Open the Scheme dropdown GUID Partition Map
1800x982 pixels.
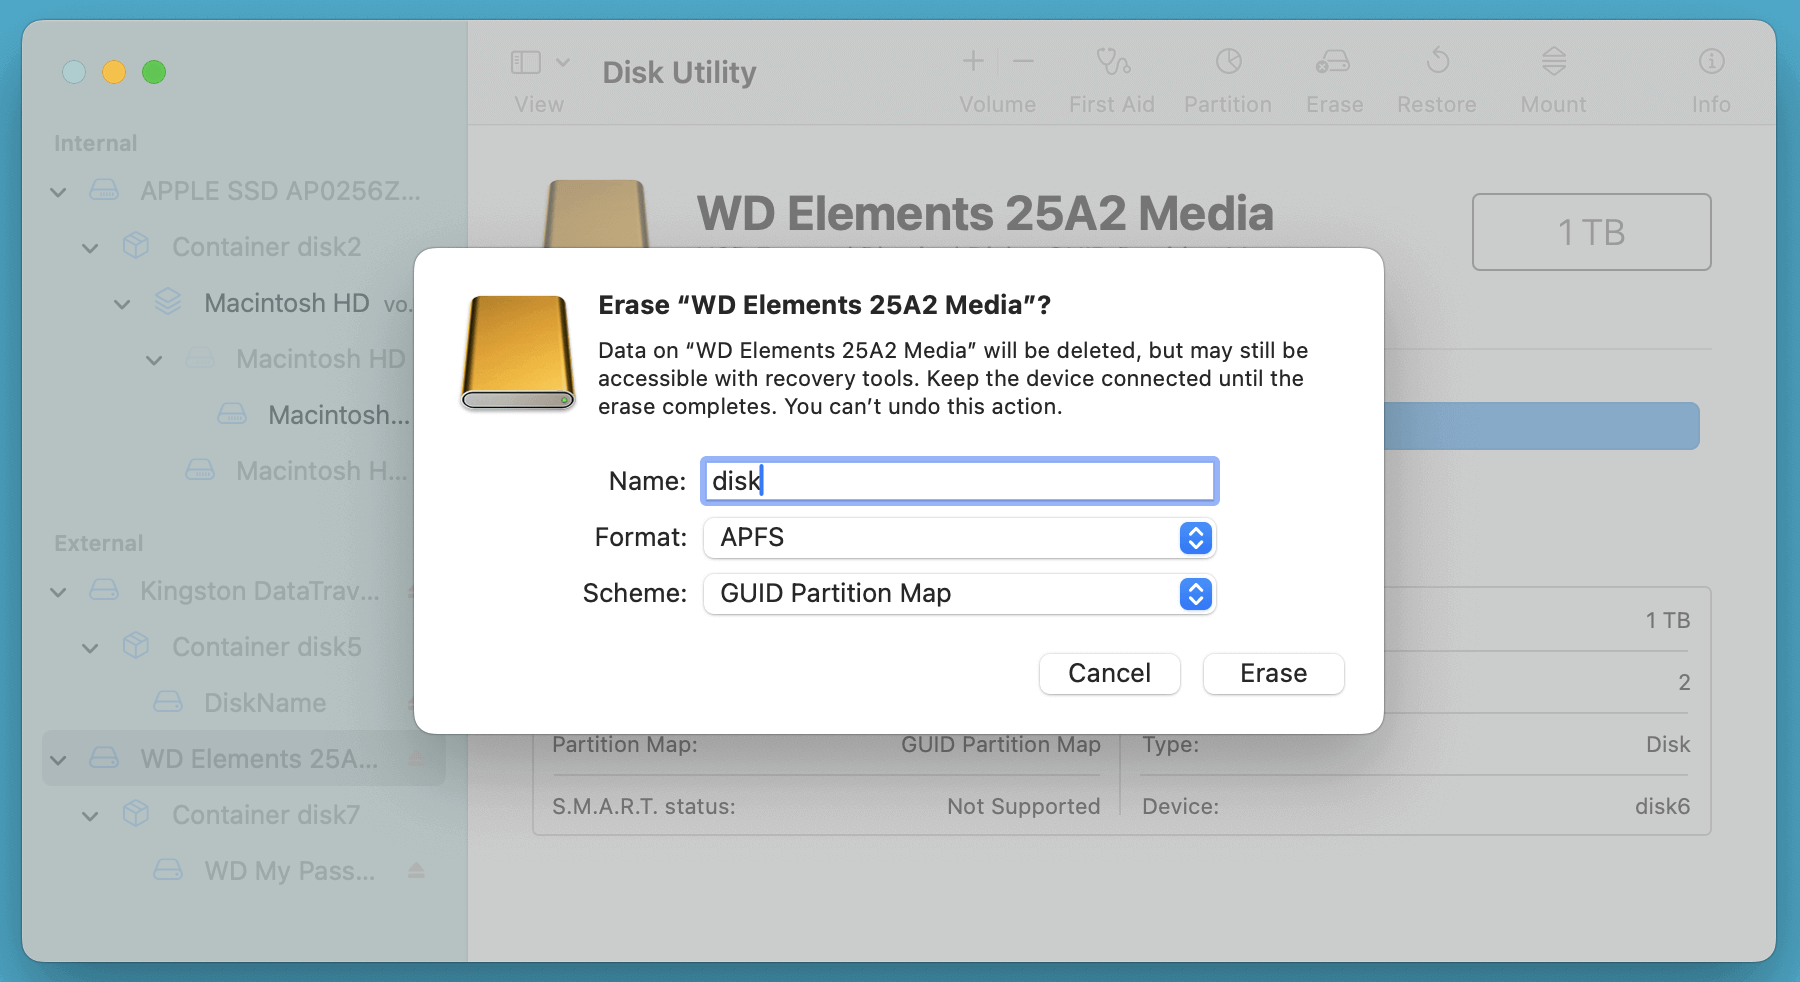coord(958,594)
